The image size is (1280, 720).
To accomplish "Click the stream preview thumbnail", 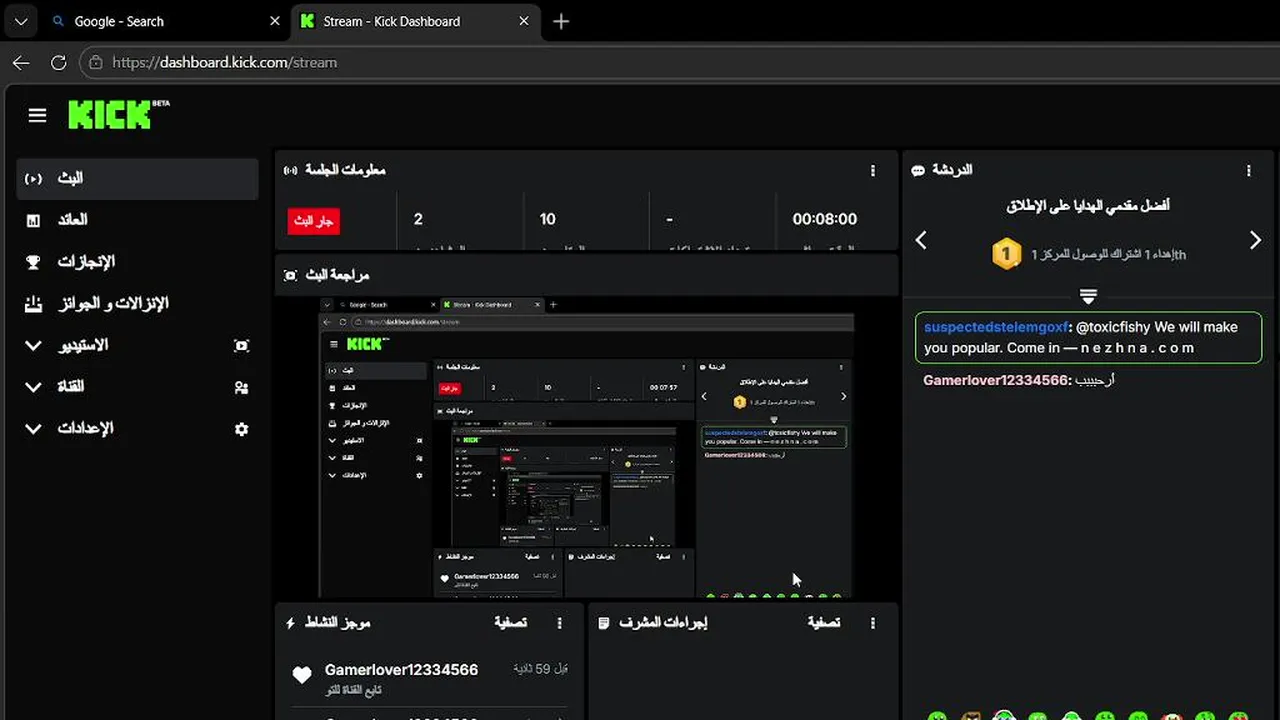I will 586,447.
